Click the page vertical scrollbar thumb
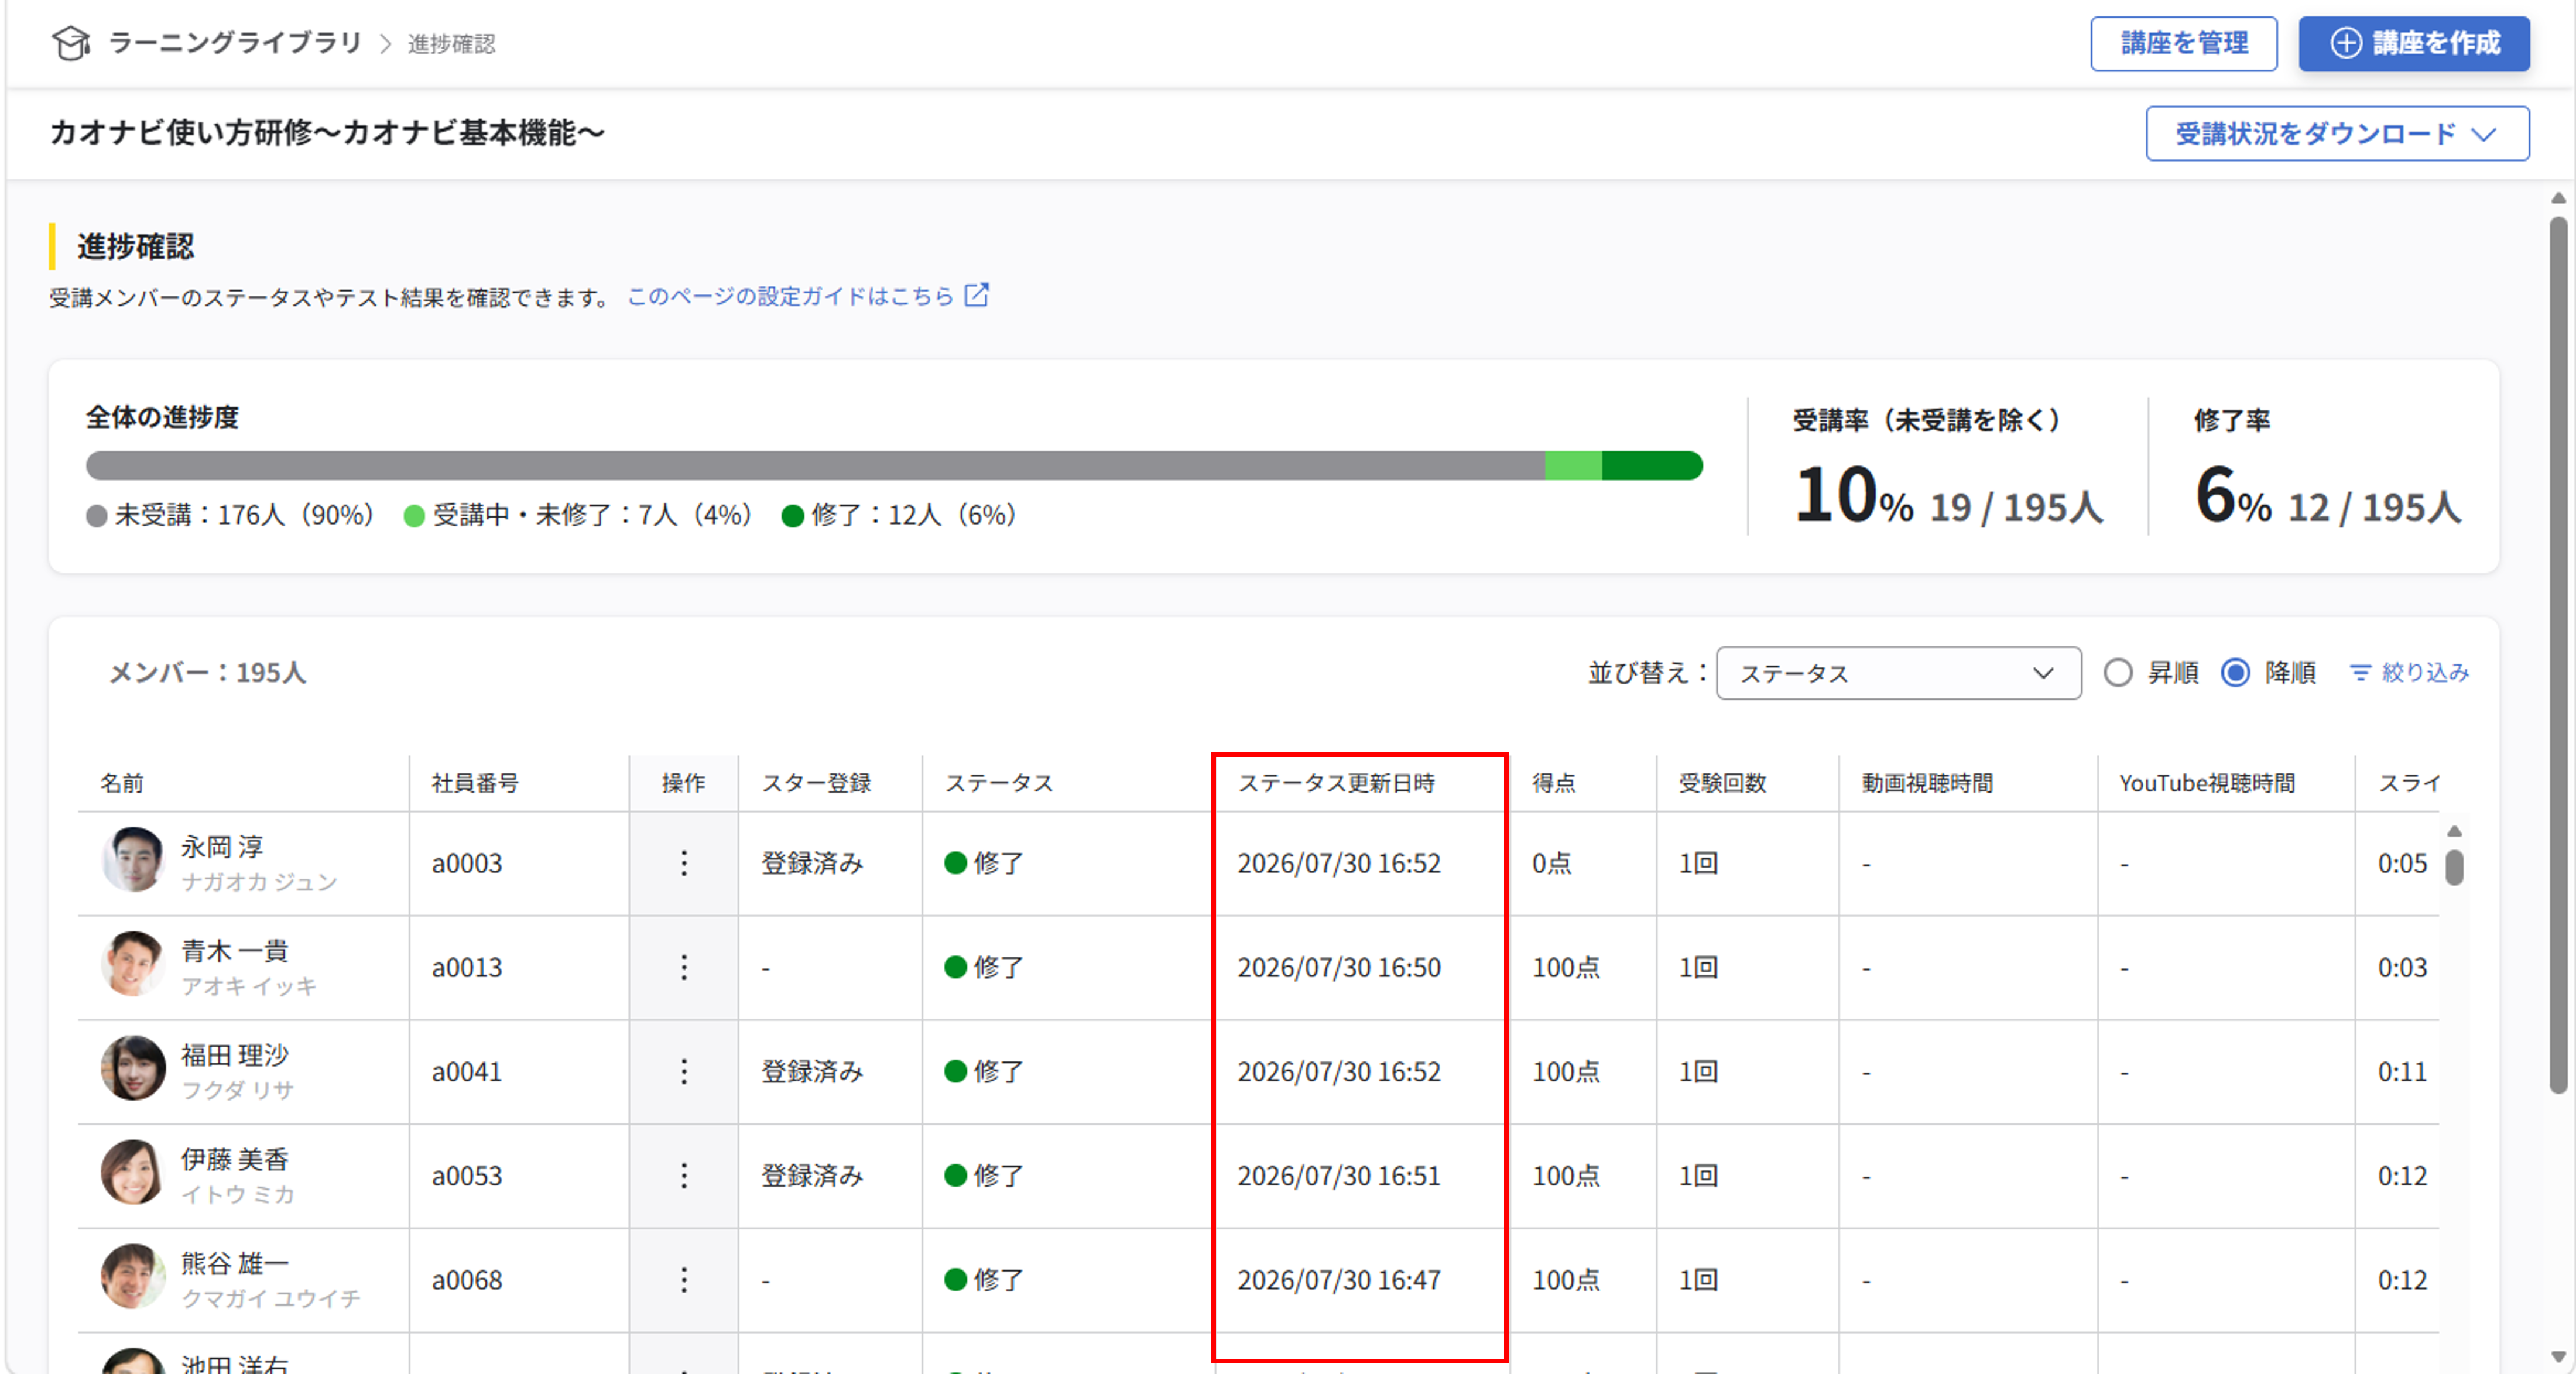 tap(2559, 656)
